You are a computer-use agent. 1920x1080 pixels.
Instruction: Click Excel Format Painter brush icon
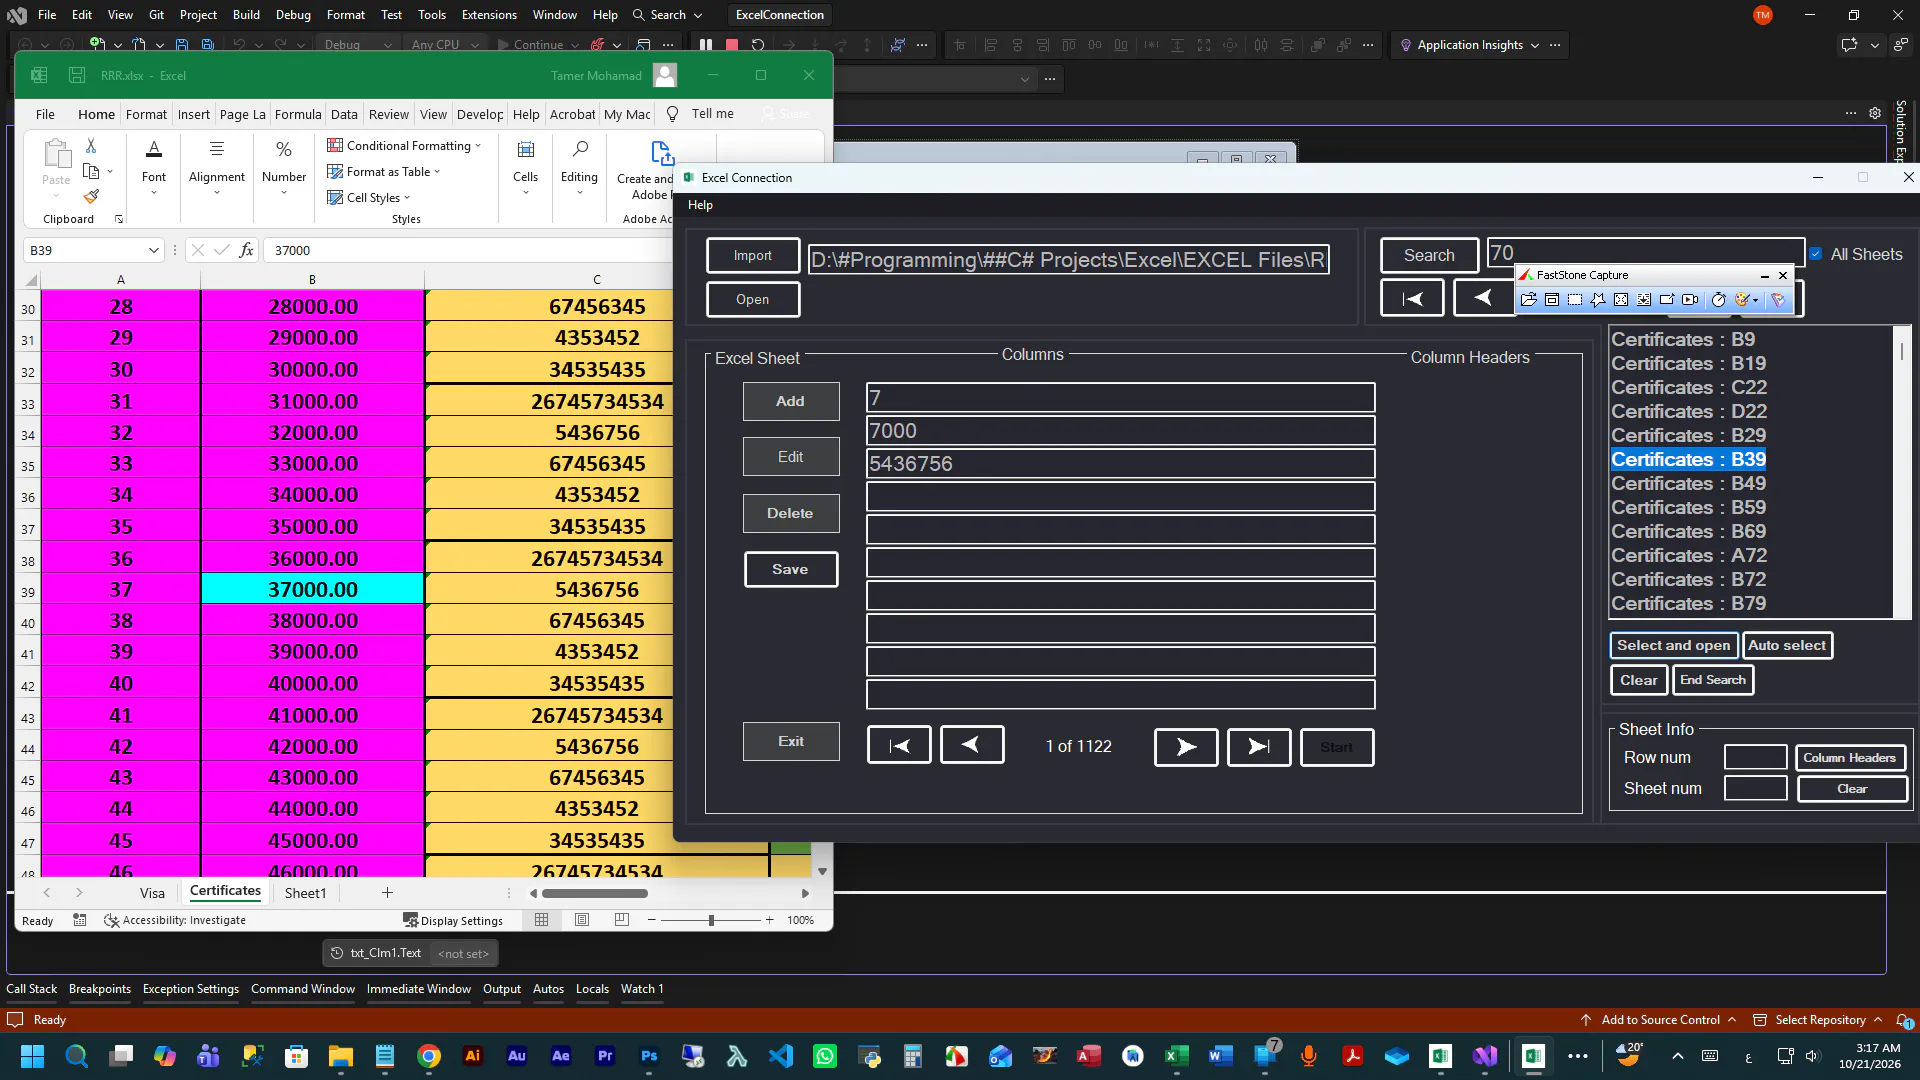pyautogui.click(x=91, y=197)
